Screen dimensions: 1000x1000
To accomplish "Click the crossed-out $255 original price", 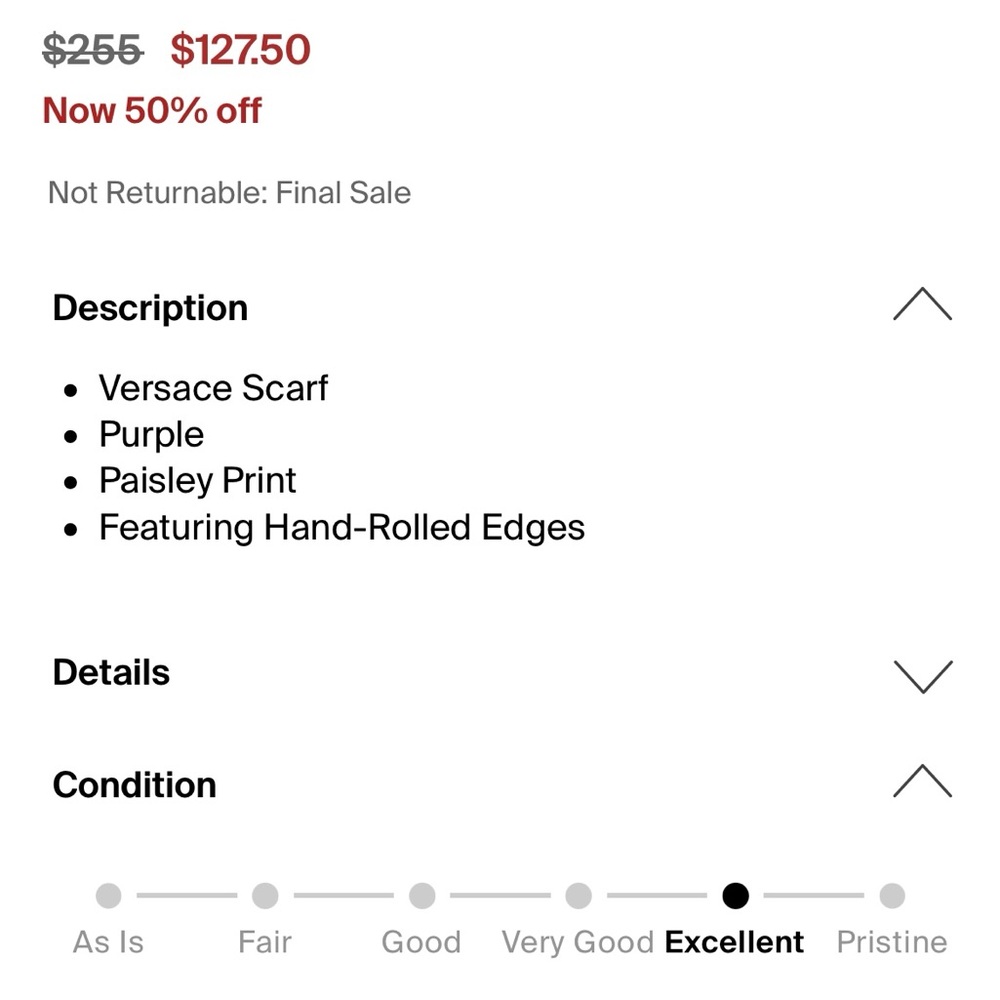I will 93,50.
